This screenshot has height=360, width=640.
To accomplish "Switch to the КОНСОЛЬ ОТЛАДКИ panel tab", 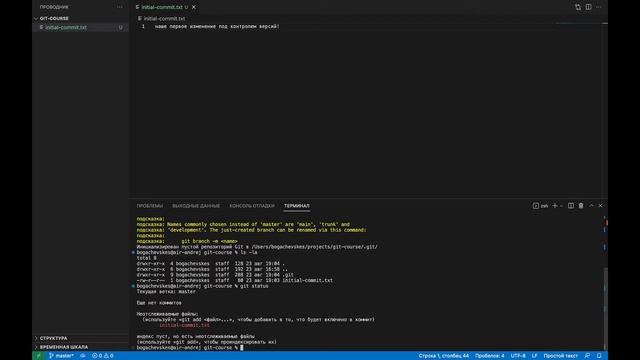I will [252, 206].
